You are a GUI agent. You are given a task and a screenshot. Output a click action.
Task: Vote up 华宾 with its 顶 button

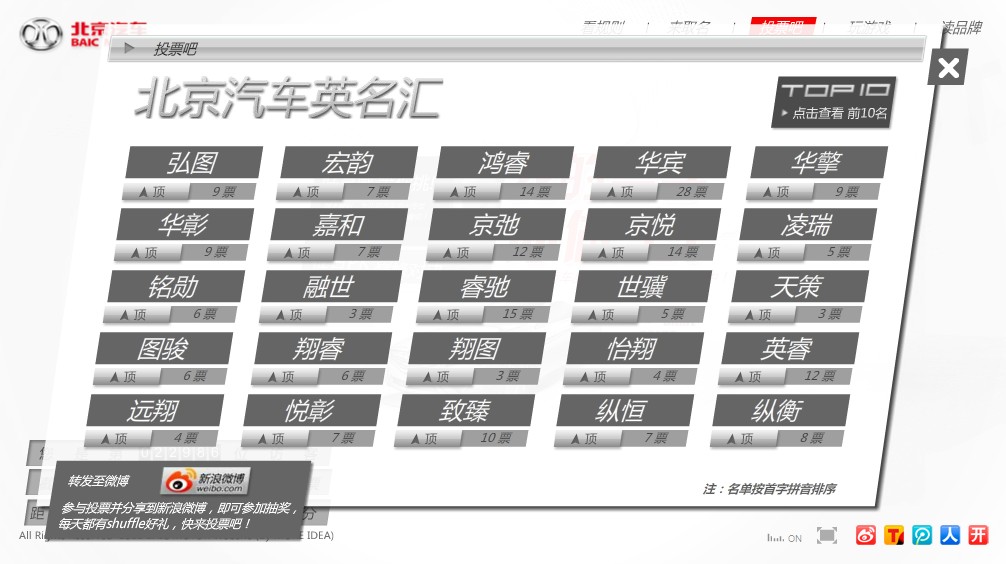tap(623, 191)
